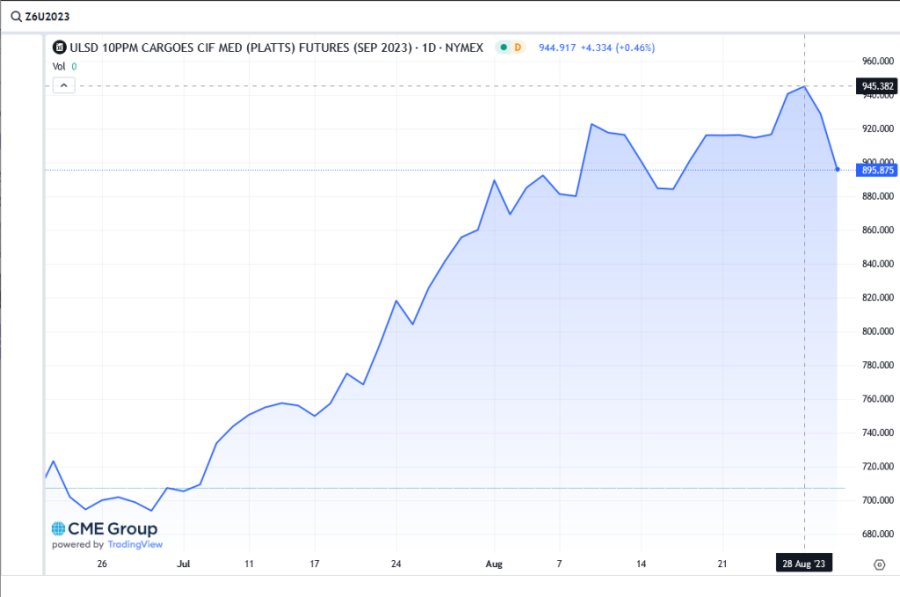Open chart settings gear icon

point(879,564)
